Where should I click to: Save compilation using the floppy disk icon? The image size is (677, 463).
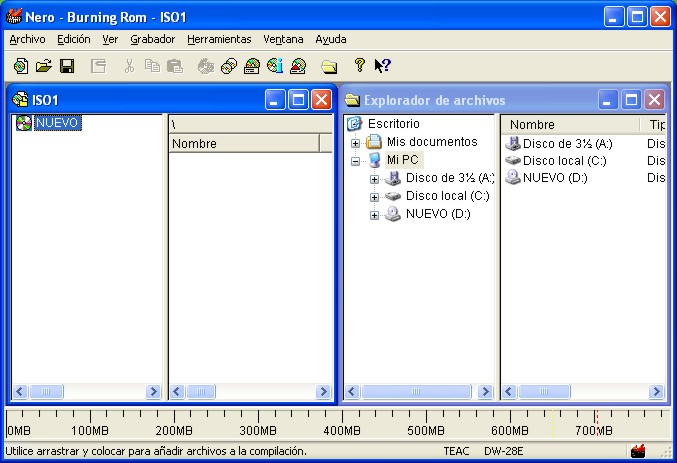tap(67, 66)
